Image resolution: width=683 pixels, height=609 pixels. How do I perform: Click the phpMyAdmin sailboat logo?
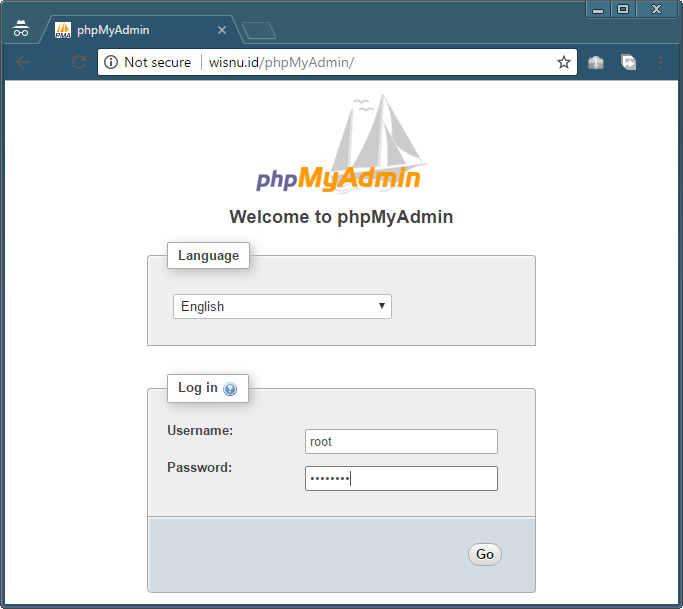(x=341, y=143)
